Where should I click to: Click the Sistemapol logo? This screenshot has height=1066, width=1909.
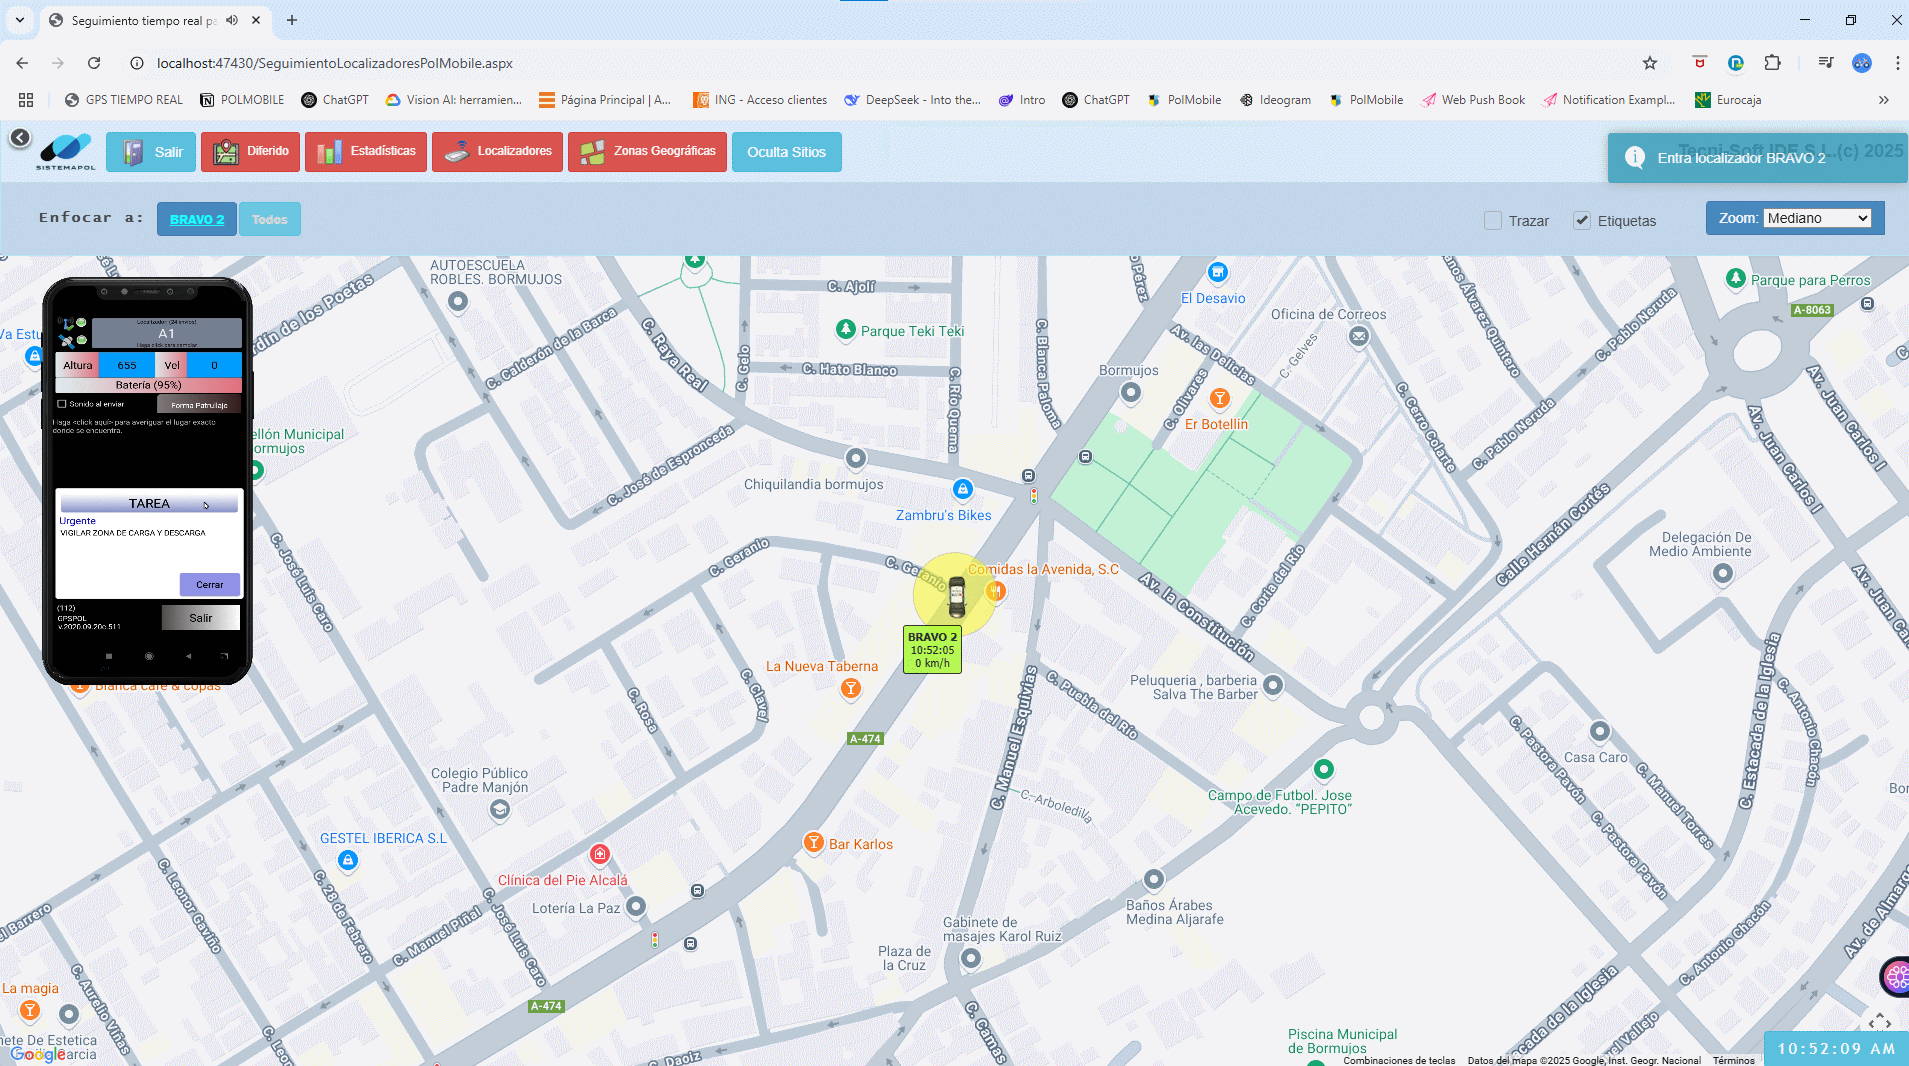point(66,151)
